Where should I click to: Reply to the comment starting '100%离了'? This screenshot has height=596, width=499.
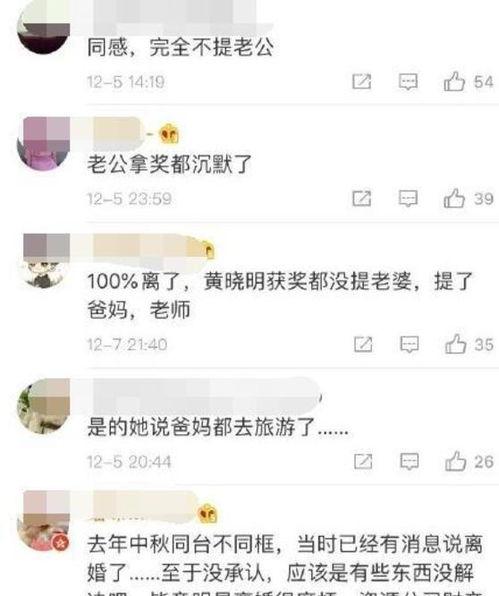click(409, 344)
